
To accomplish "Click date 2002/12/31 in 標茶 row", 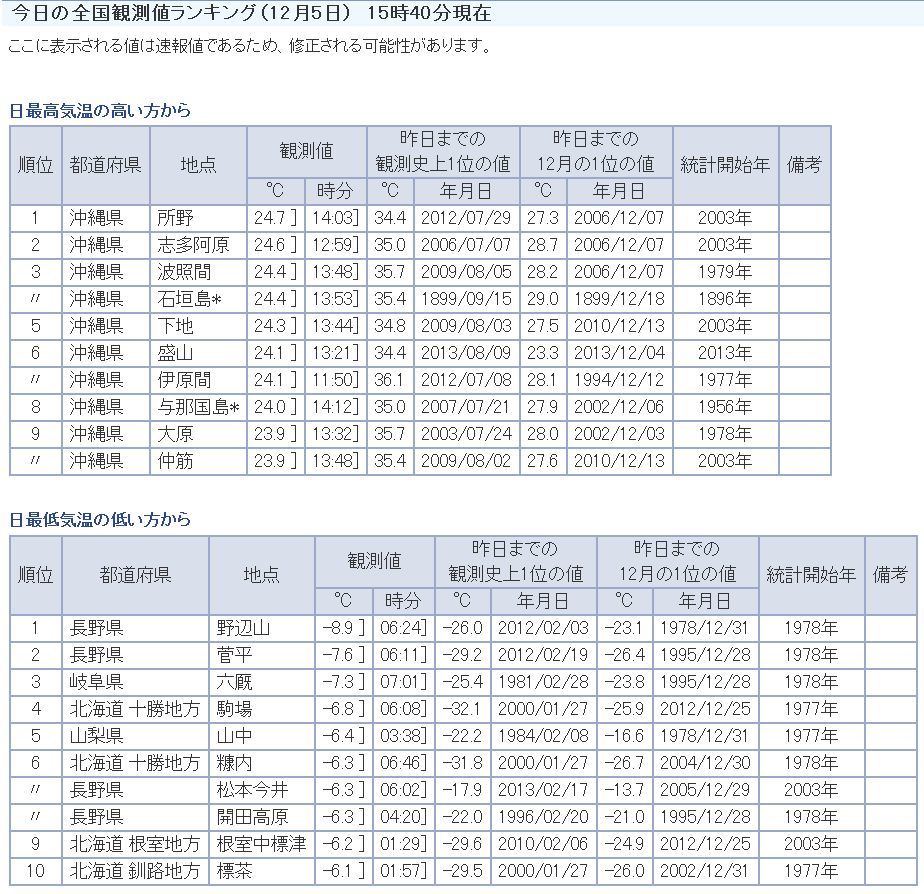I will point(705,871).
